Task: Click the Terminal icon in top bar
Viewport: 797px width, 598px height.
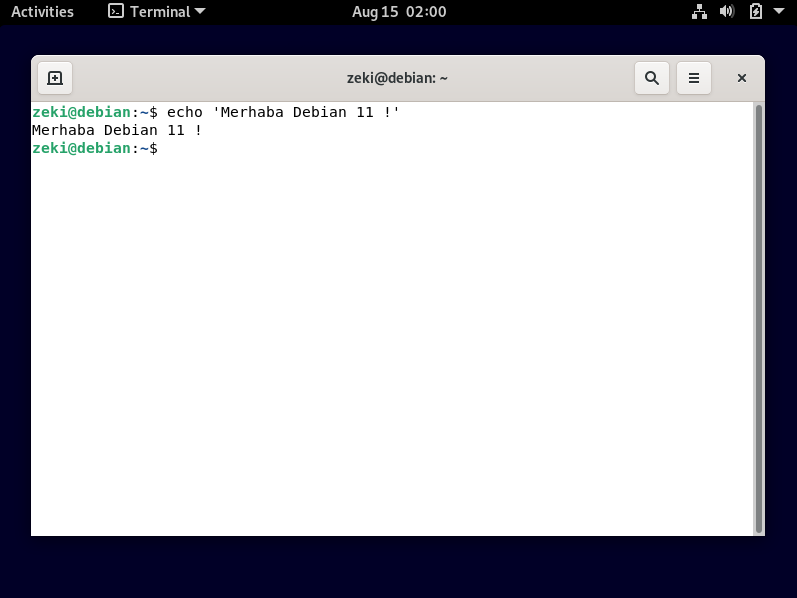Action: 116,12
